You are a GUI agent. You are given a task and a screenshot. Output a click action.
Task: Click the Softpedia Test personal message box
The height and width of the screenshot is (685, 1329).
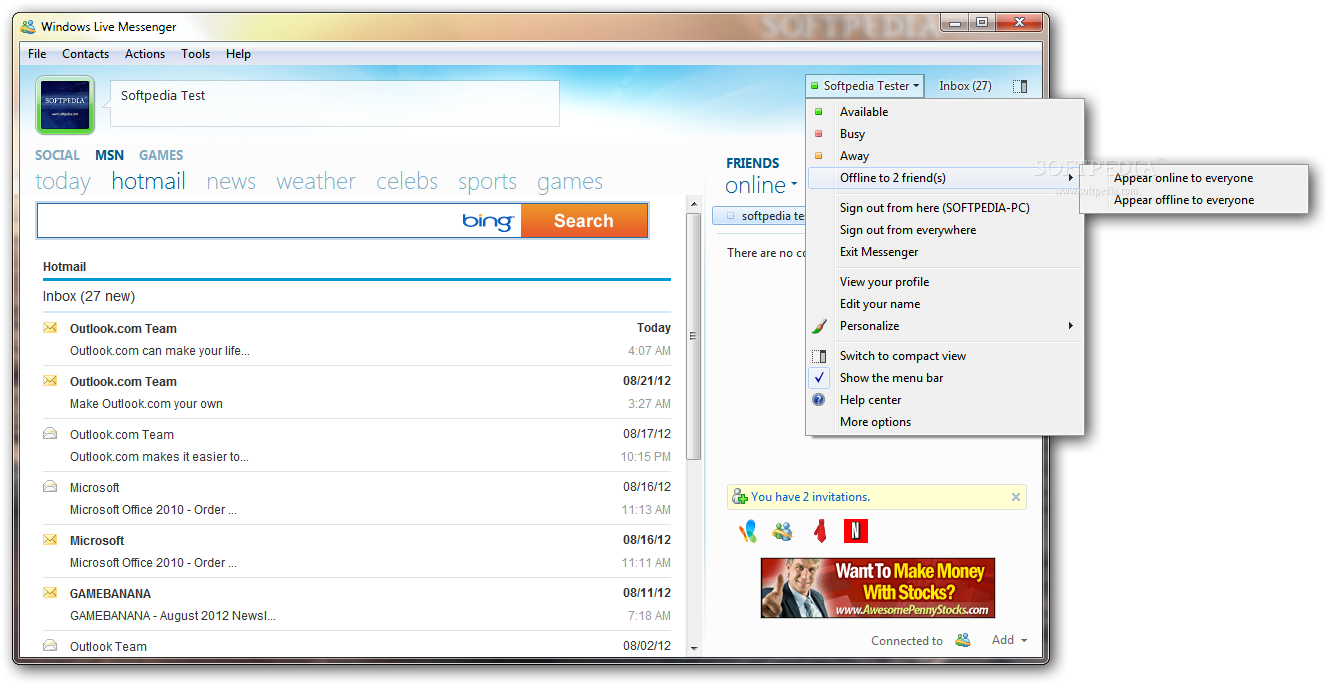click(x=334, y=103)
